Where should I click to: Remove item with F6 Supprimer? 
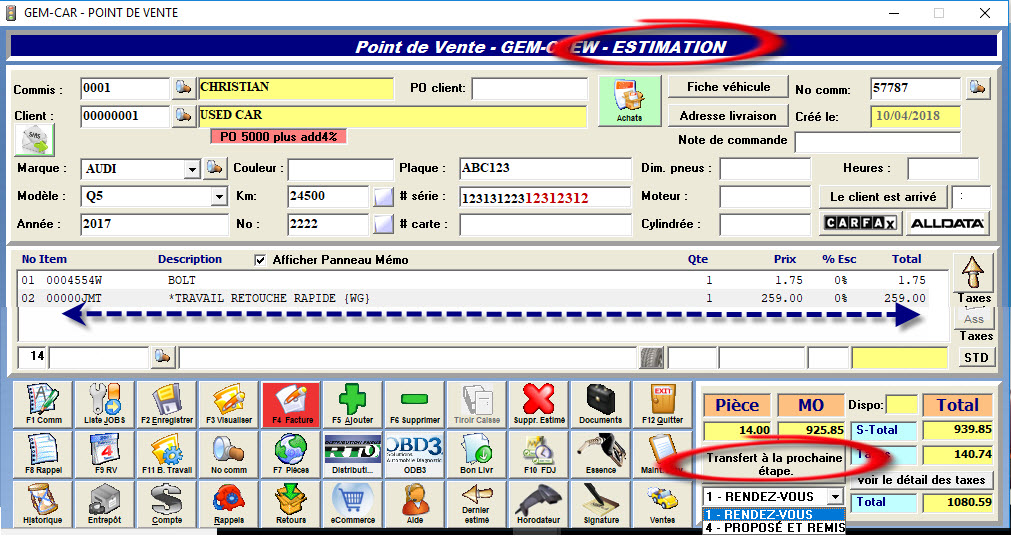click(414, 404)
